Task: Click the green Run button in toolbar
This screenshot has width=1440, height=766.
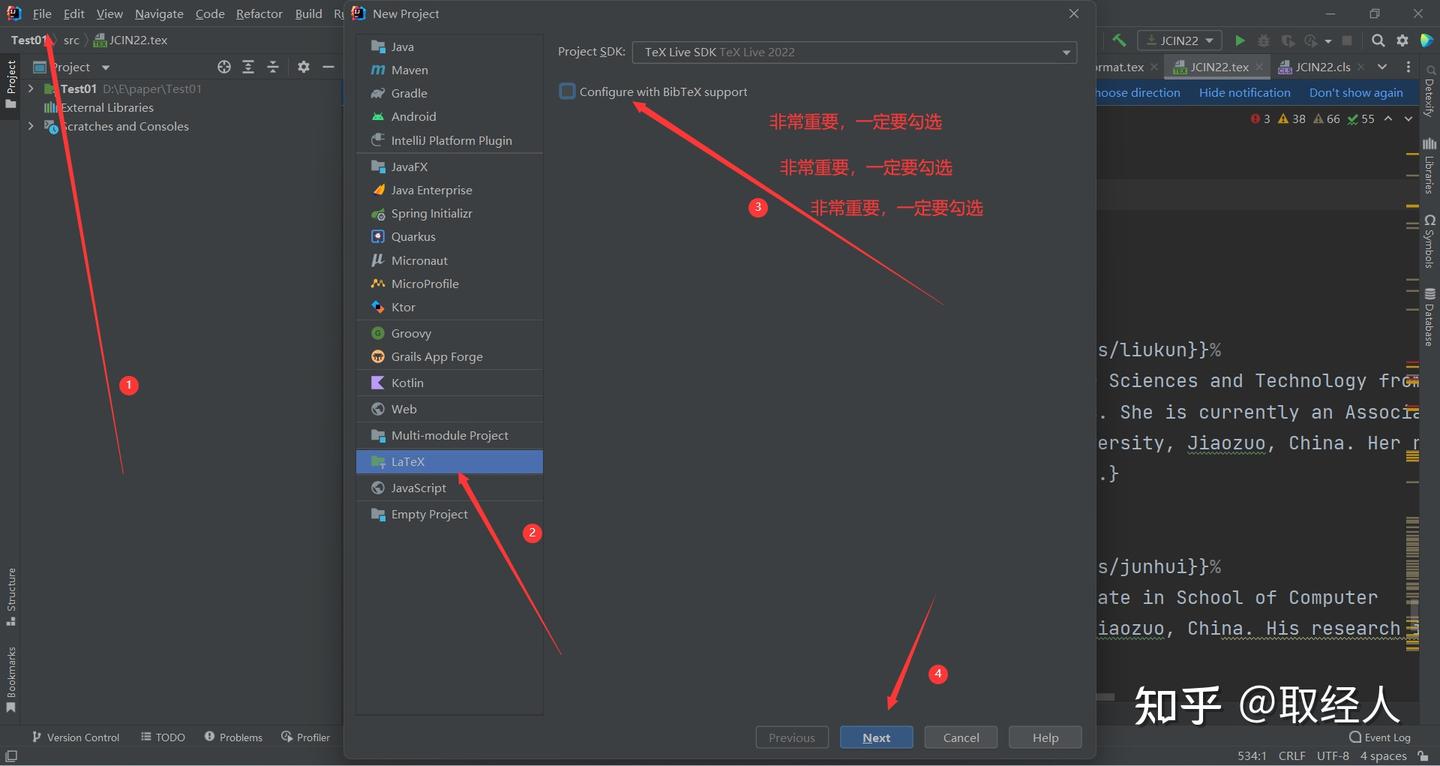Action: coord(1240,40)
